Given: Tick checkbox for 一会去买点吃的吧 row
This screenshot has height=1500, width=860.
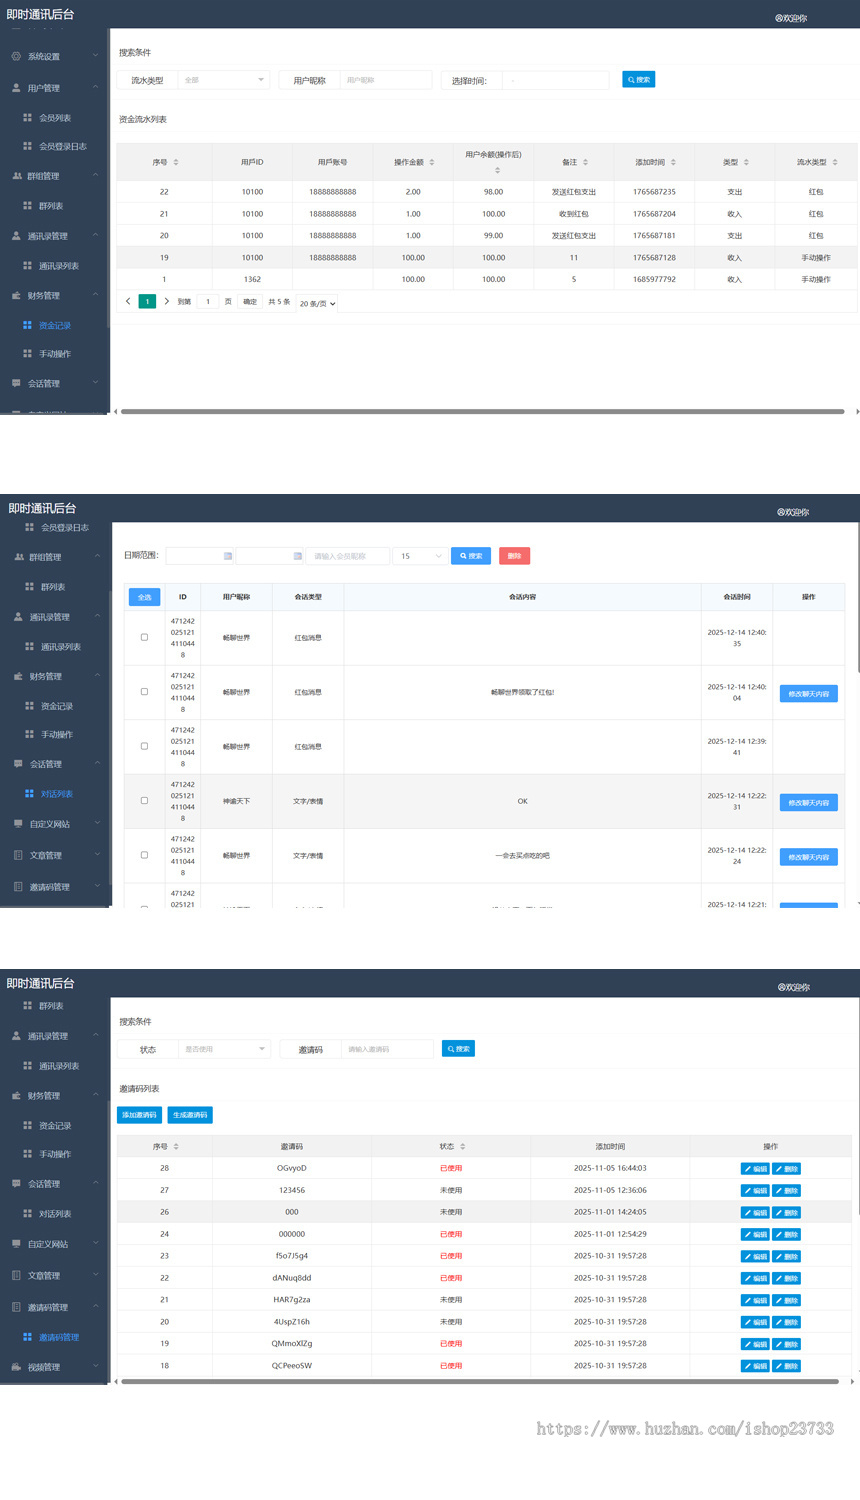Looking at the screenshot, I should click(x=144, y=855).
